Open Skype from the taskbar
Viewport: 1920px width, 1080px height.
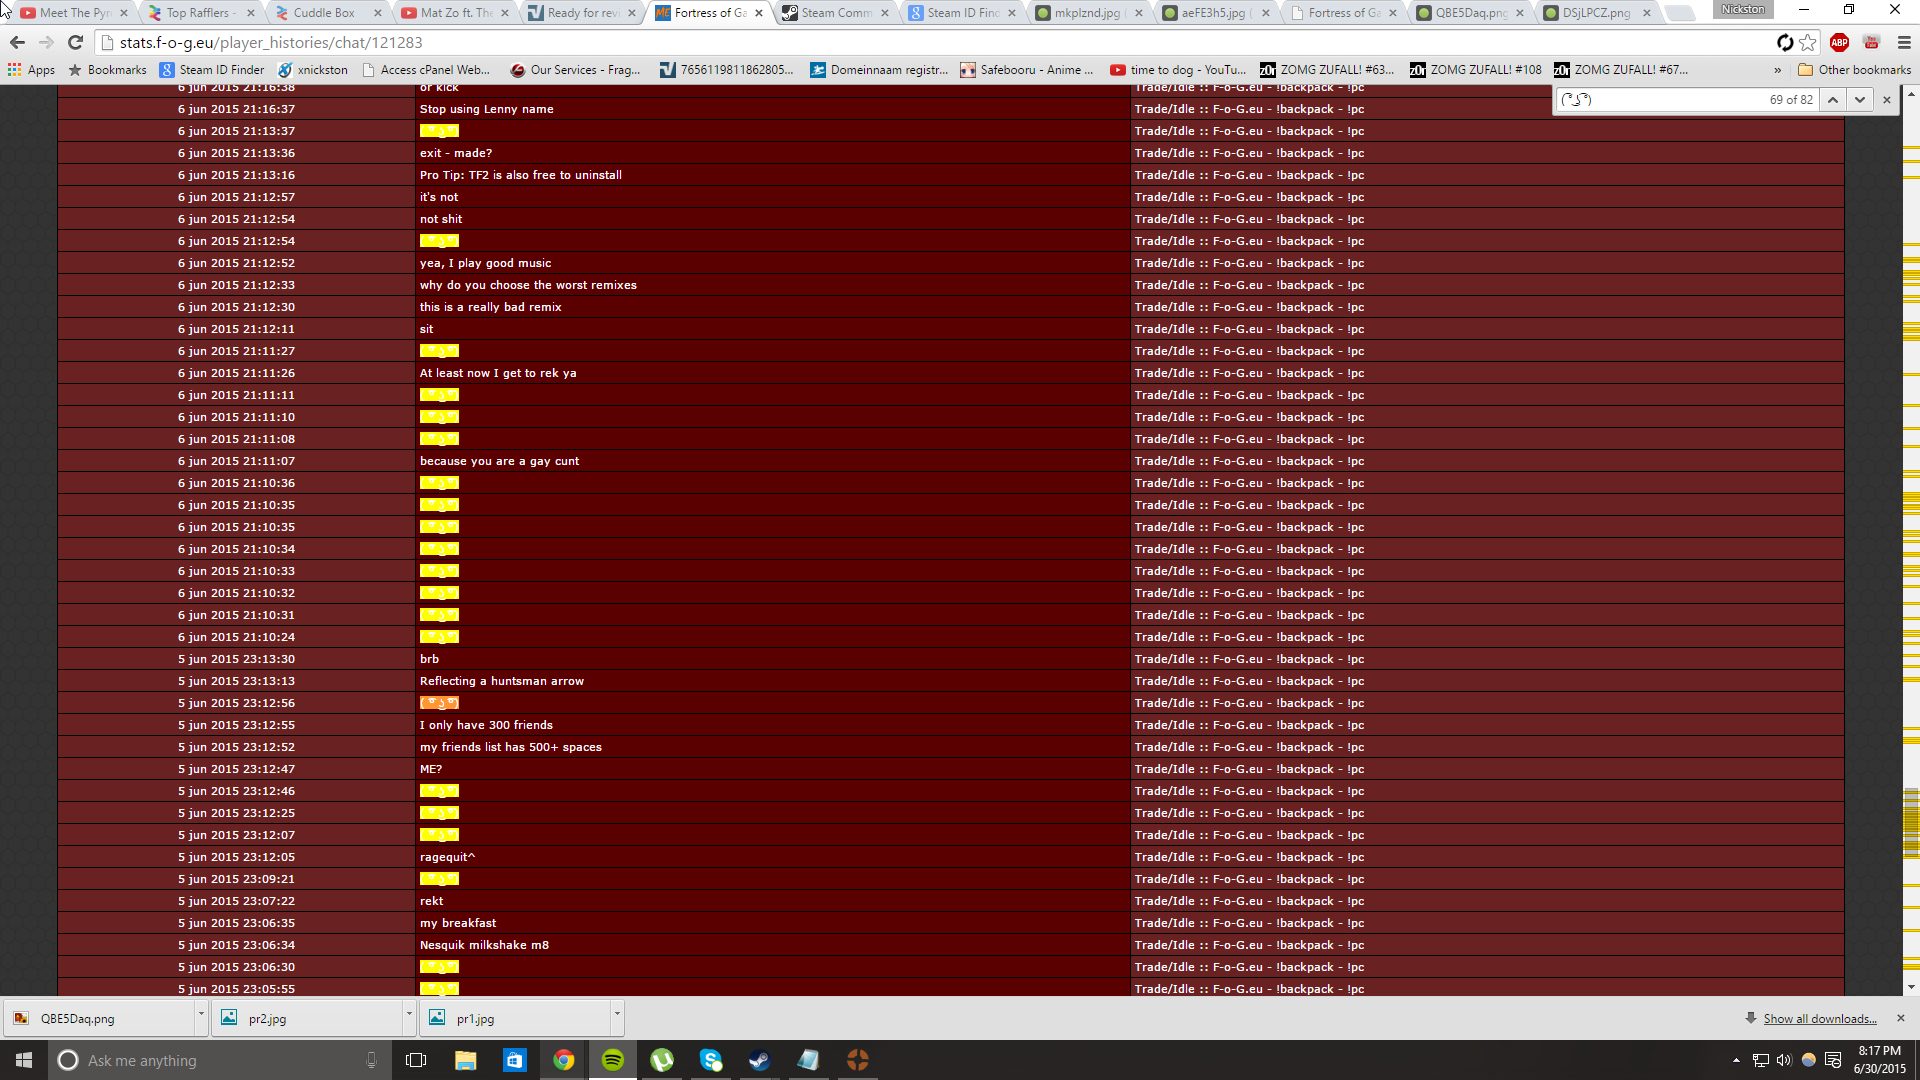(711, 1060)
